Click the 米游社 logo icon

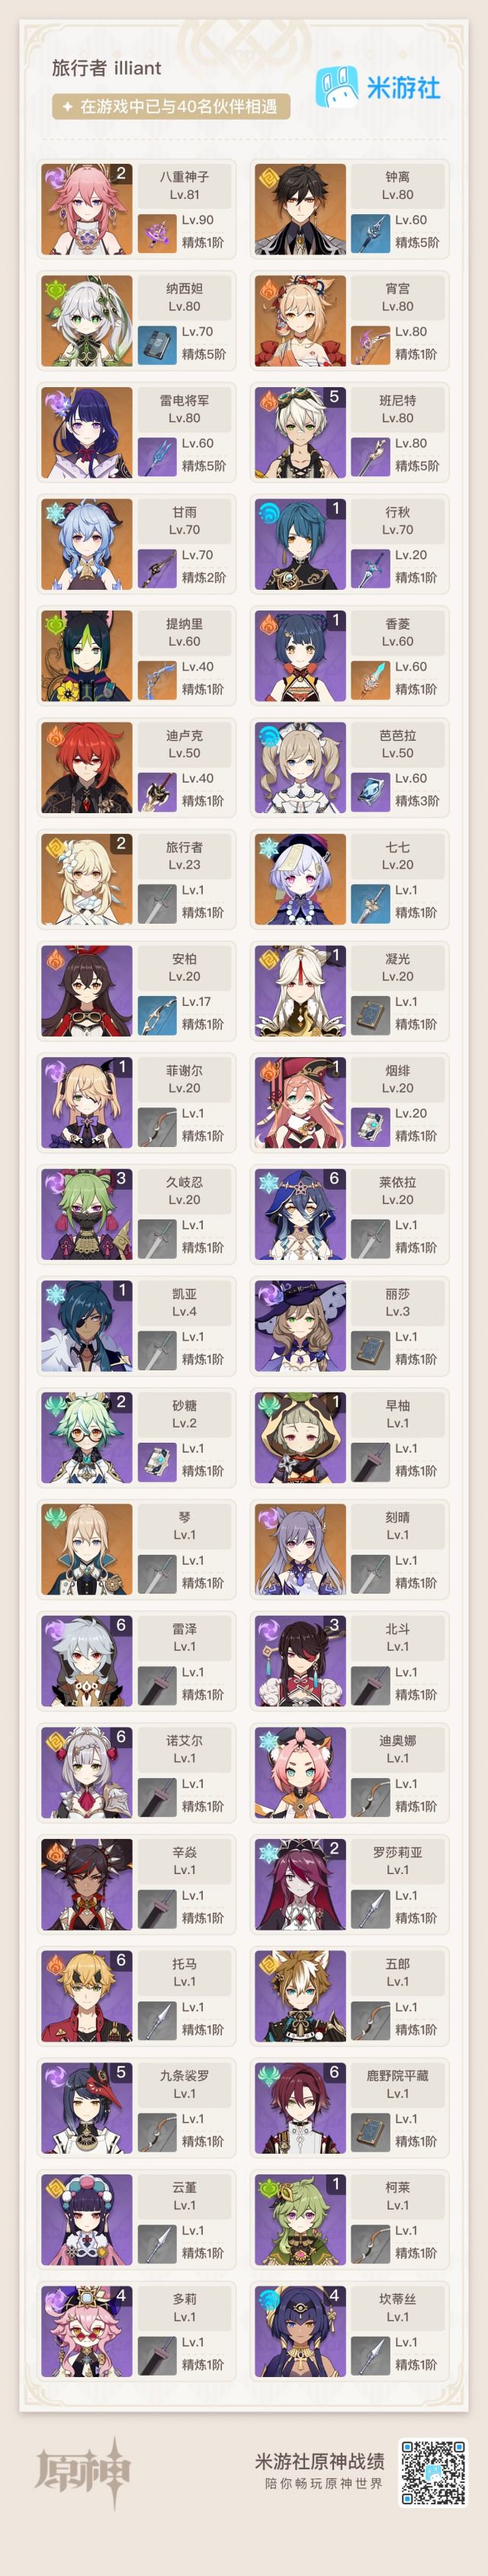336,87
